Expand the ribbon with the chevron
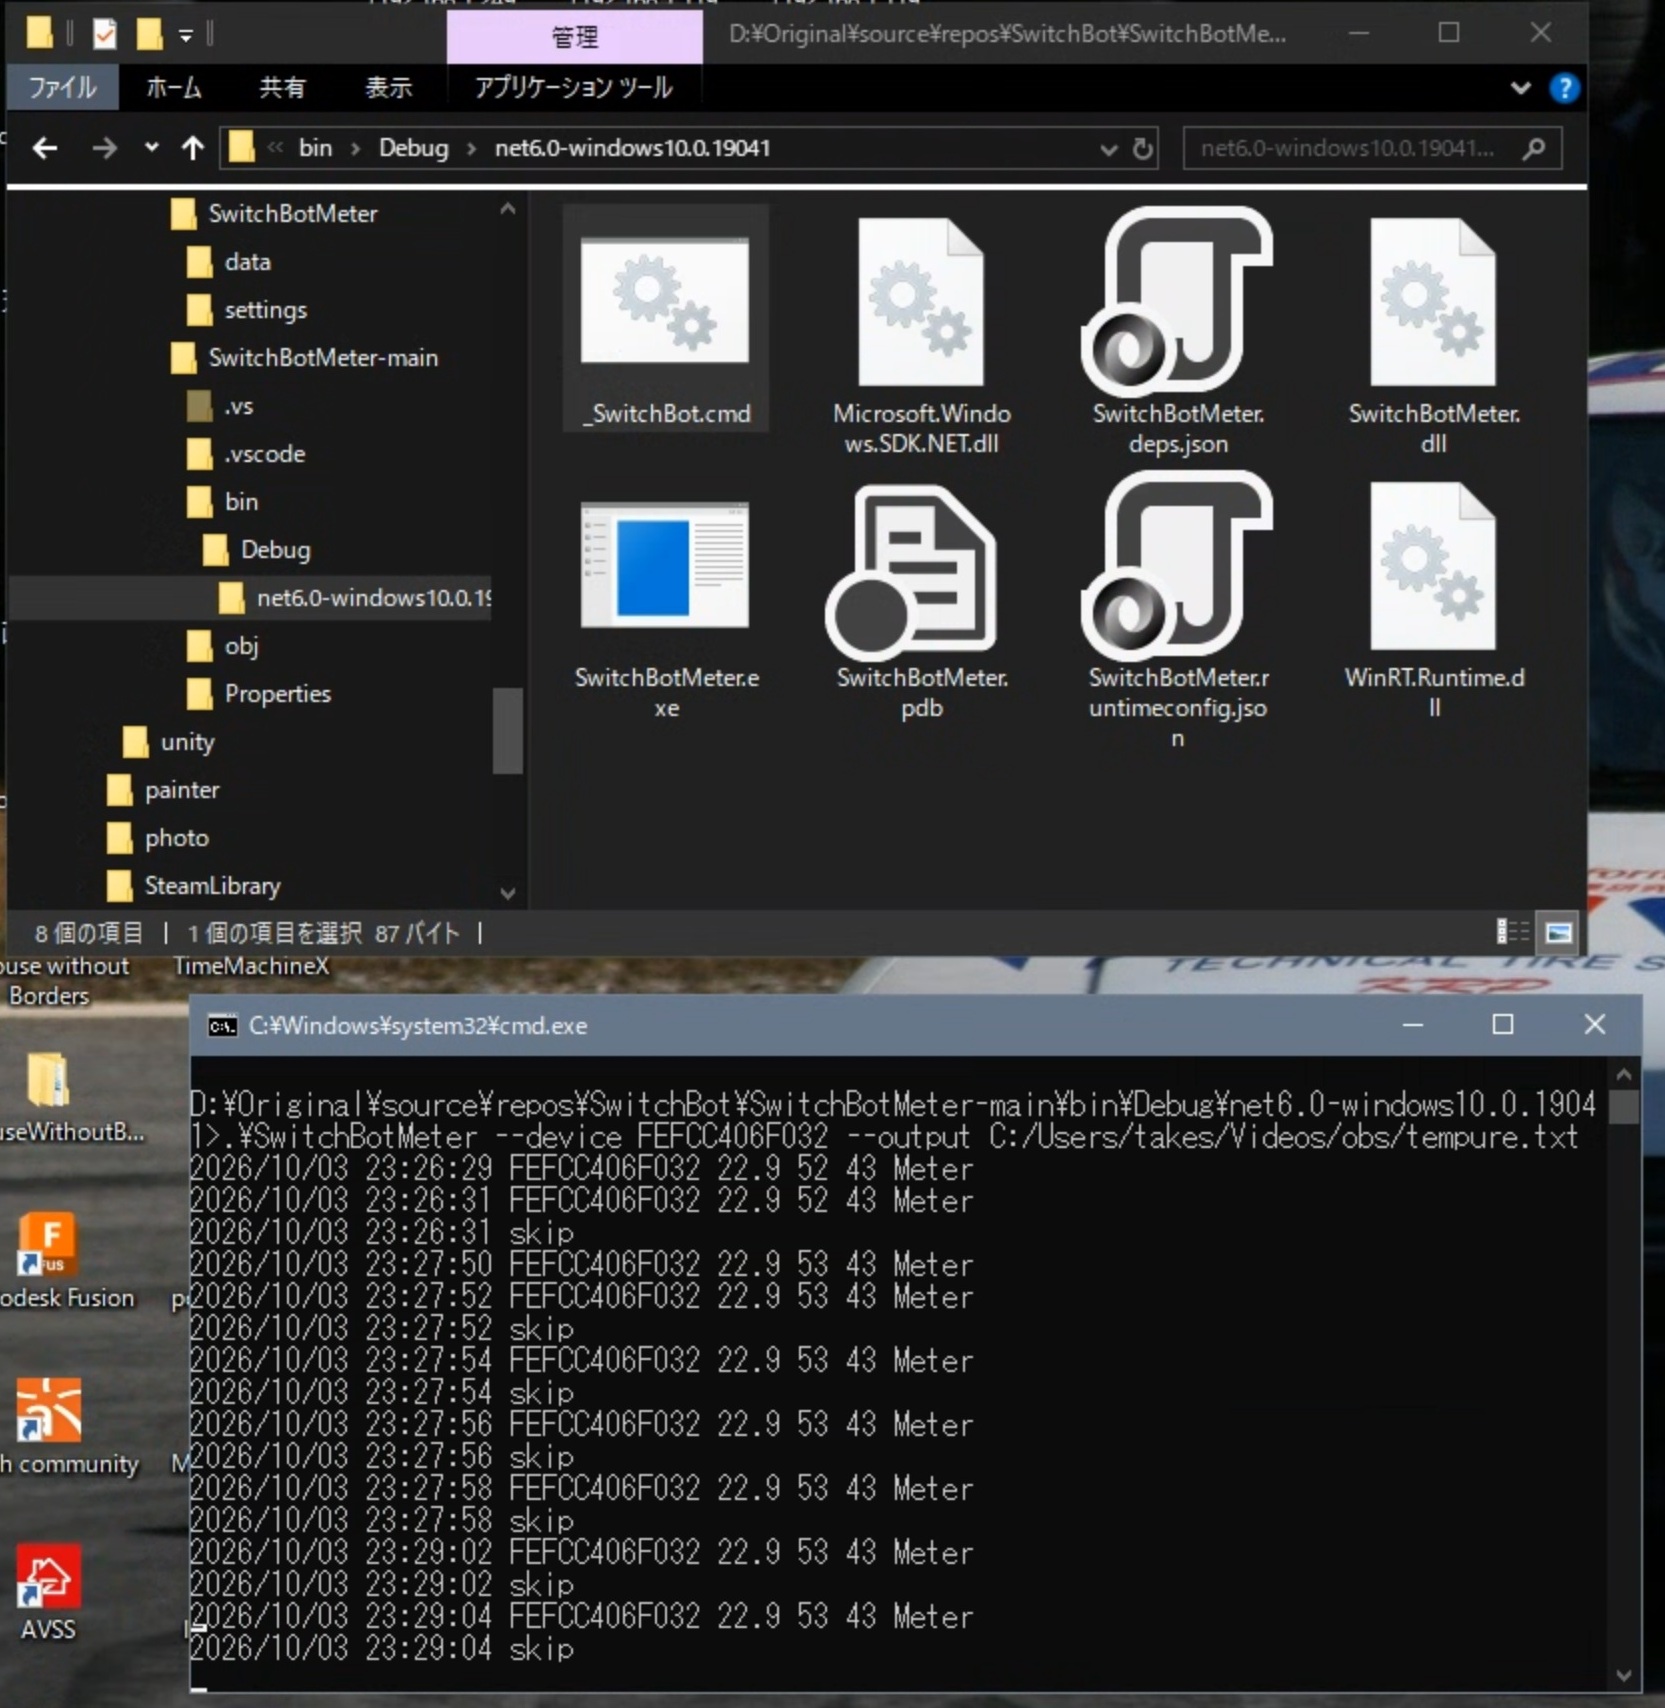The image size is (1665, 1708). click(1520, 88)
